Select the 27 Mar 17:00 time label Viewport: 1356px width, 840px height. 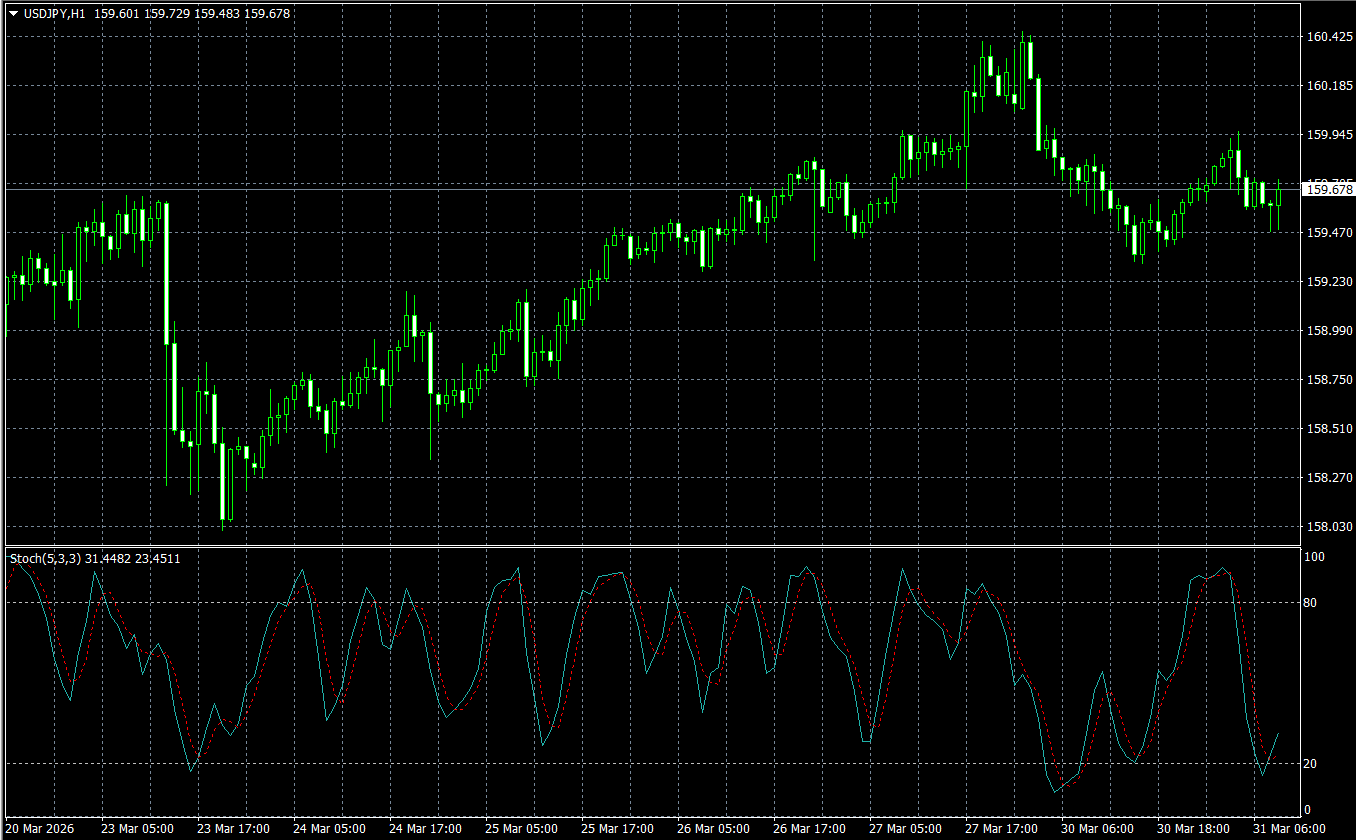pos(1001,829)
